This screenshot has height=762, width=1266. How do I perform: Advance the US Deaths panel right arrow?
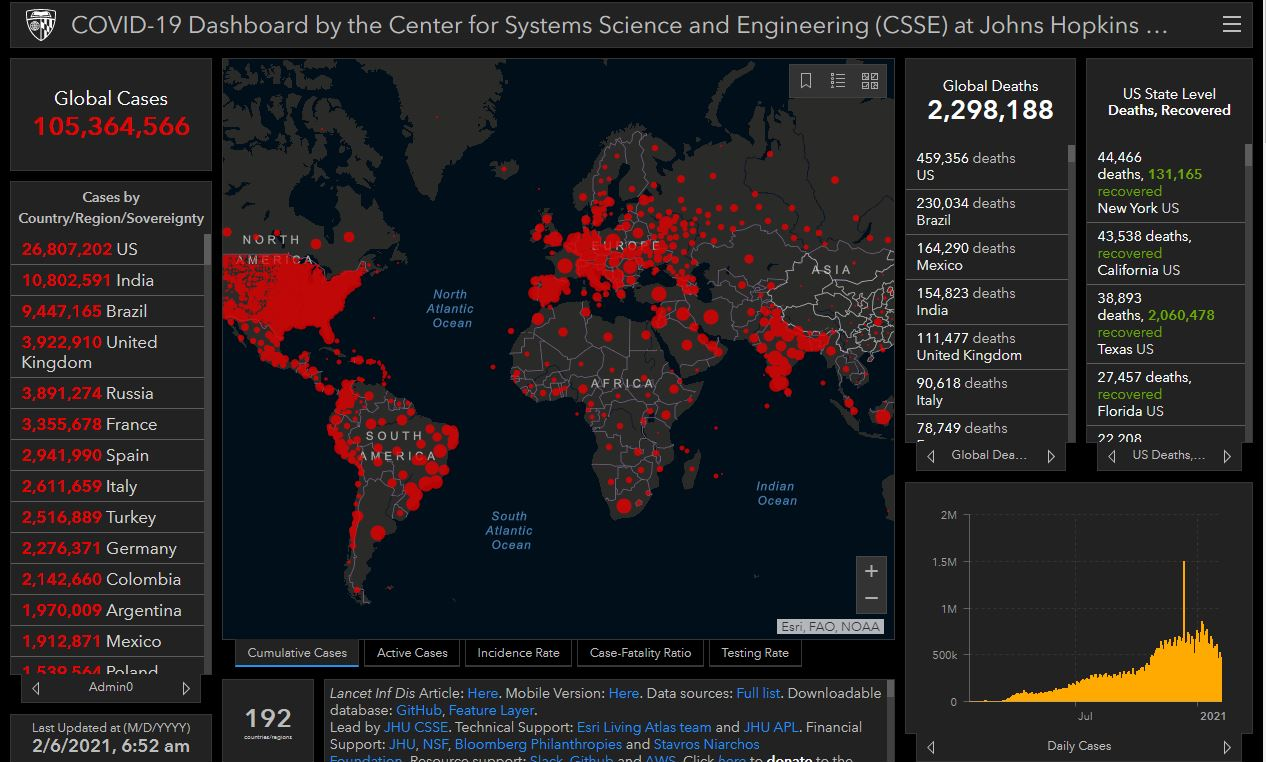click(1227, 456)
